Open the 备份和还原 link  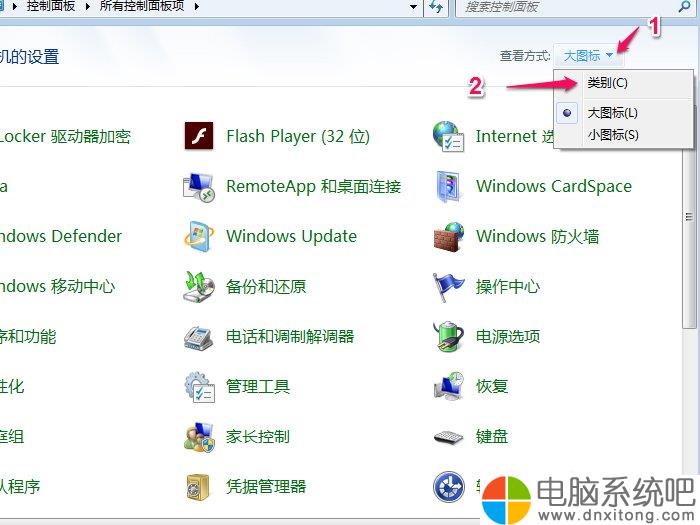[266, 287]
